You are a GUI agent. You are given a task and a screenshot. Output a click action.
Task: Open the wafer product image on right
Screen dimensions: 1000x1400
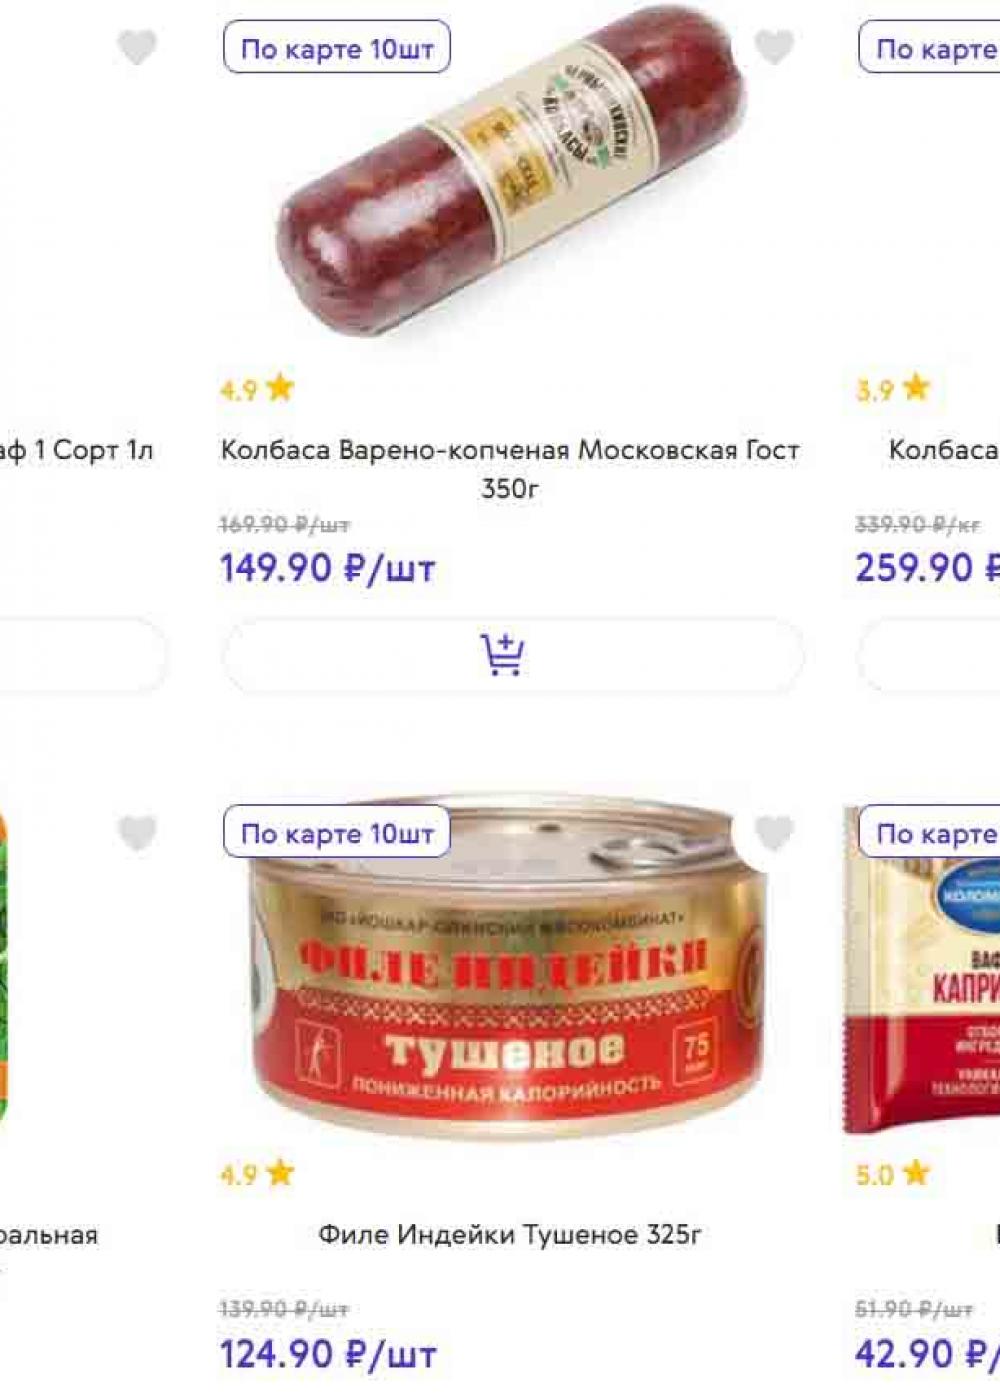pos(922,970)
